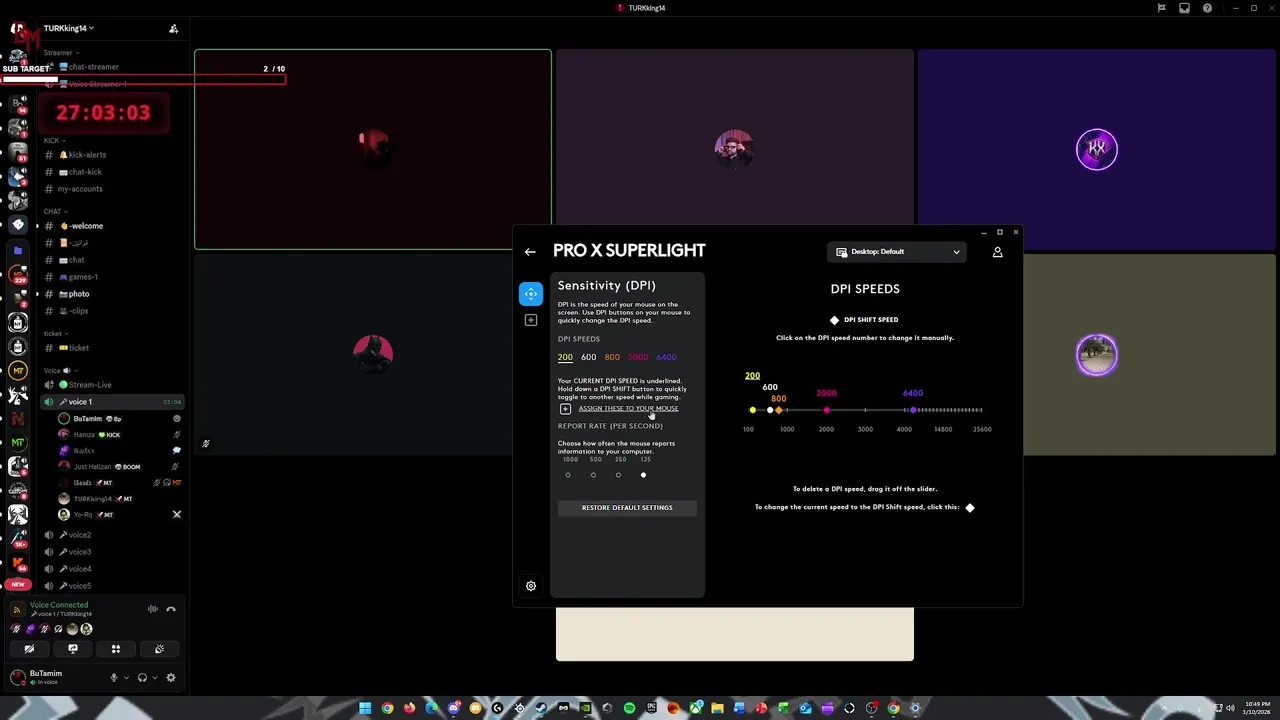Select the 600 DPI speed
This screenshot has height=720, width=1280.
[588, 357]
